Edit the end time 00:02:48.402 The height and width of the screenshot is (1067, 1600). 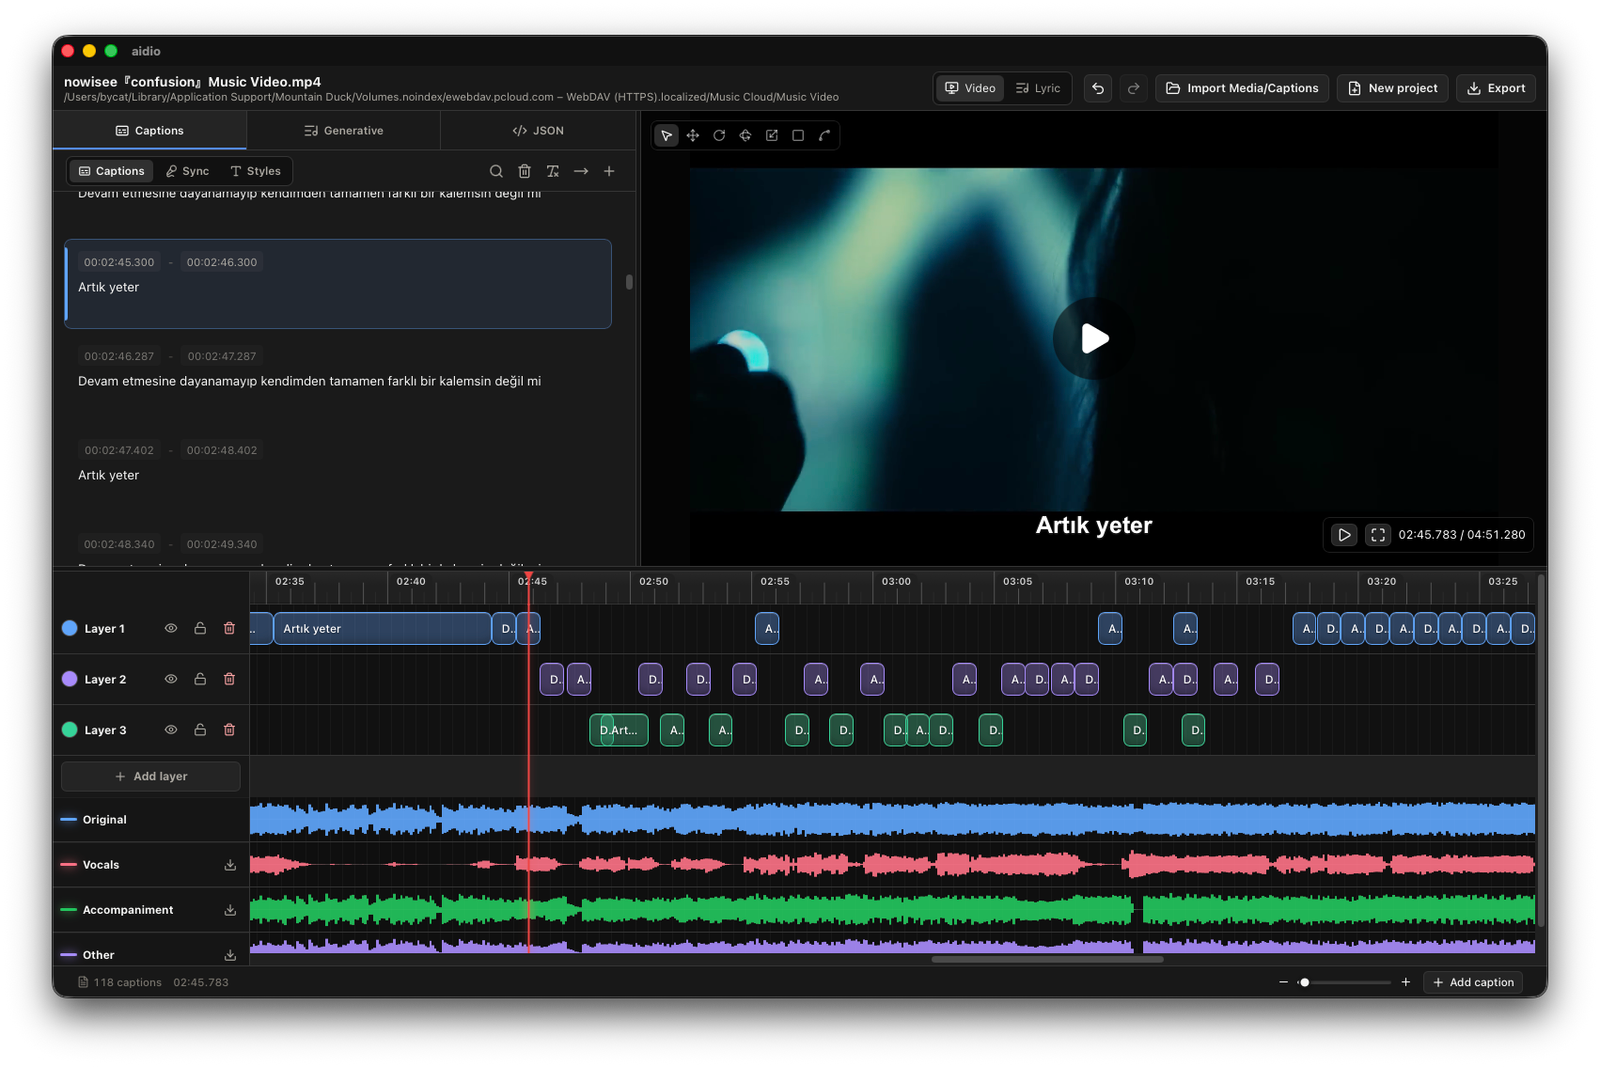222,450
